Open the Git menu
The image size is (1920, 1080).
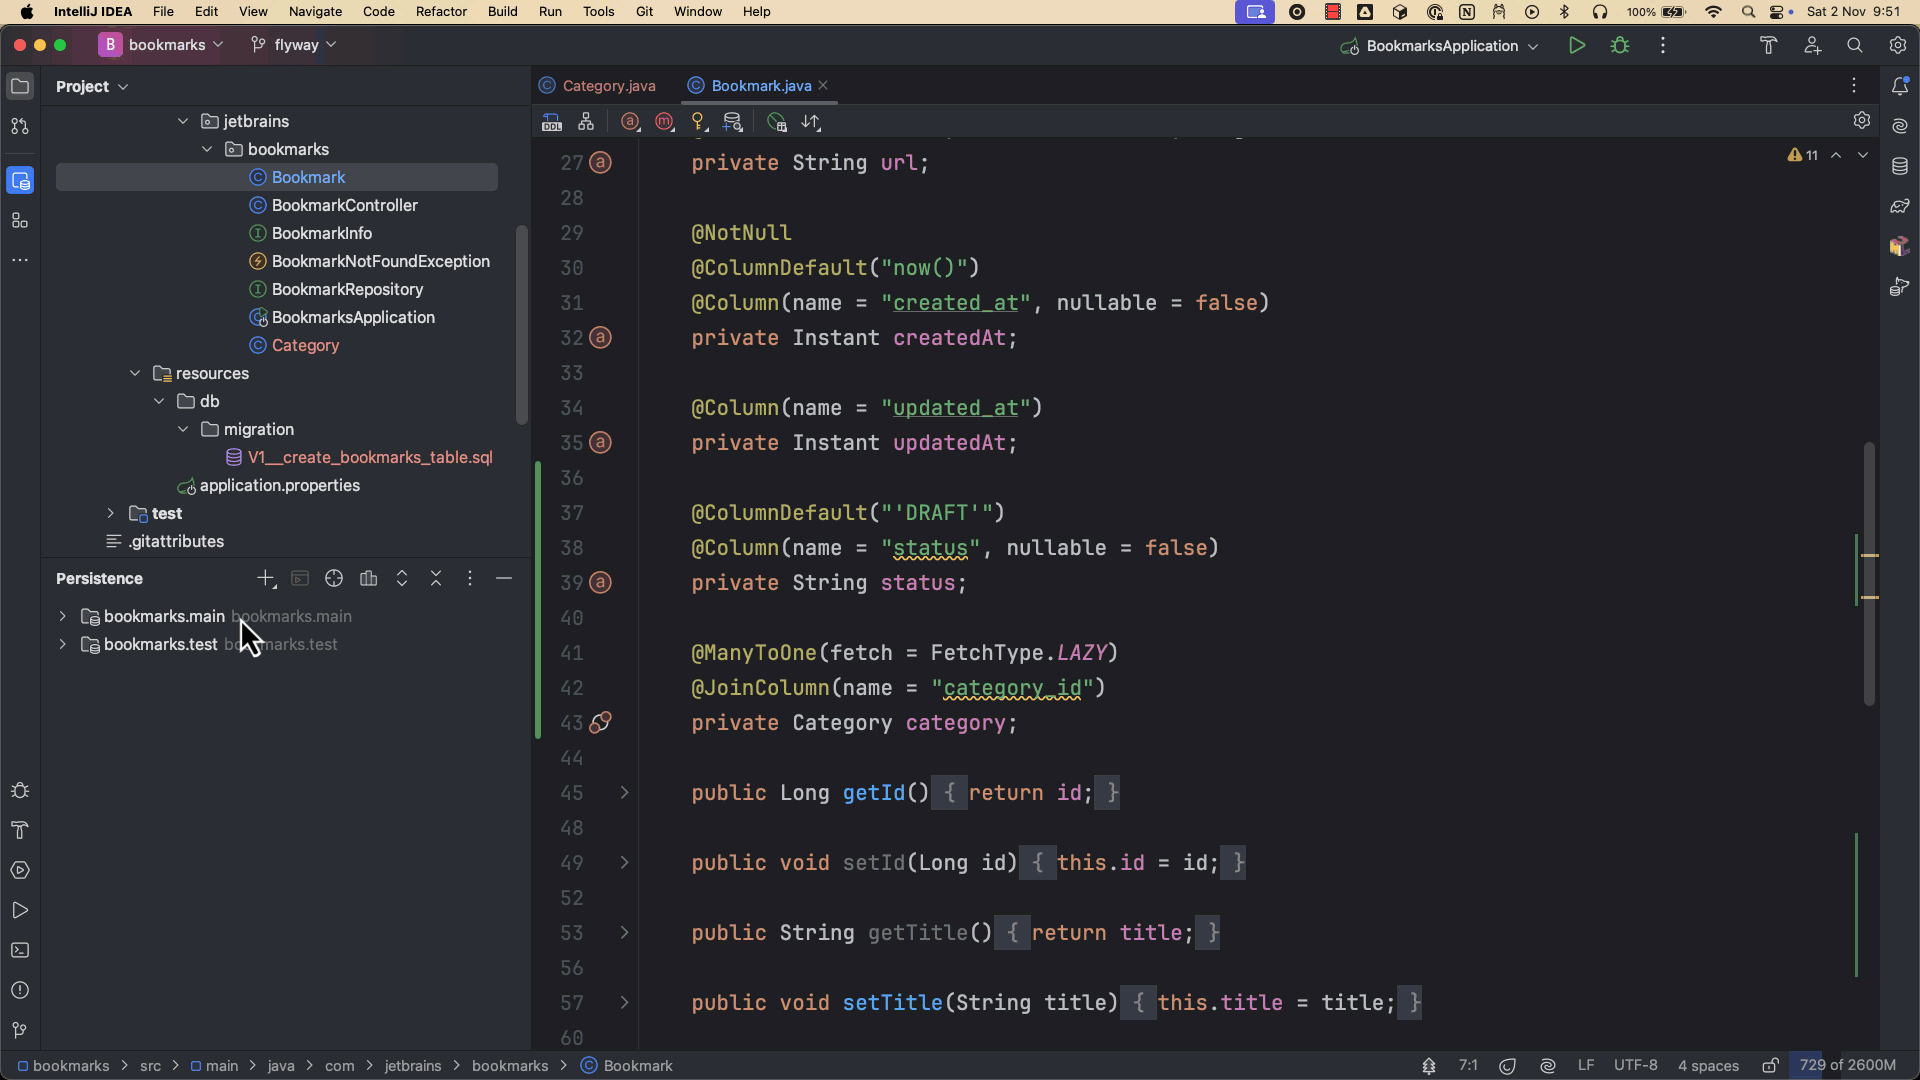pyautogui.click(x=644, y=11)
